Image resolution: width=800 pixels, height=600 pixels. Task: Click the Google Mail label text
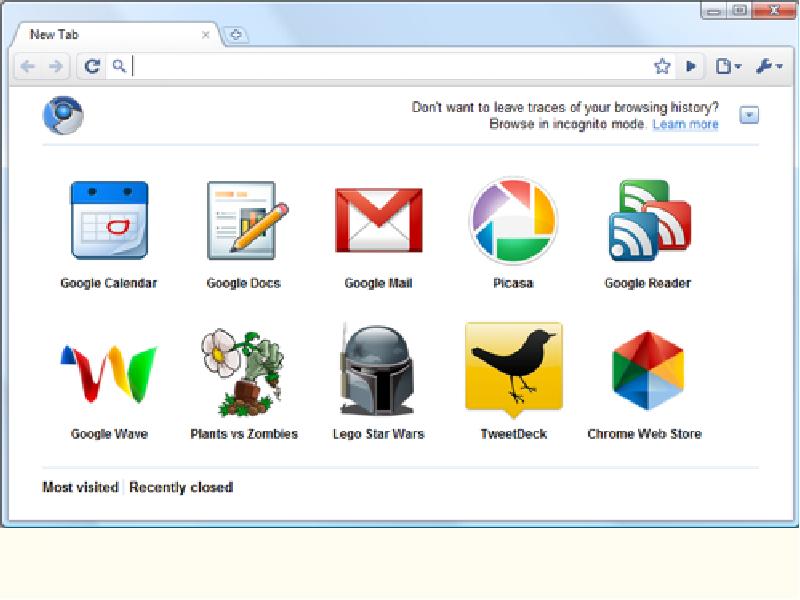[378, 283]
